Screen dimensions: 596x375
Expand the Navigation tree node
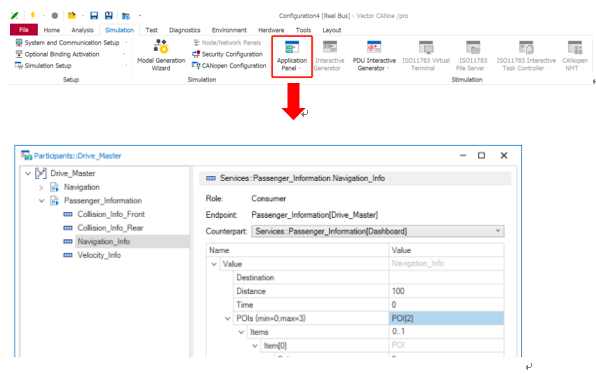click(41, 187)
